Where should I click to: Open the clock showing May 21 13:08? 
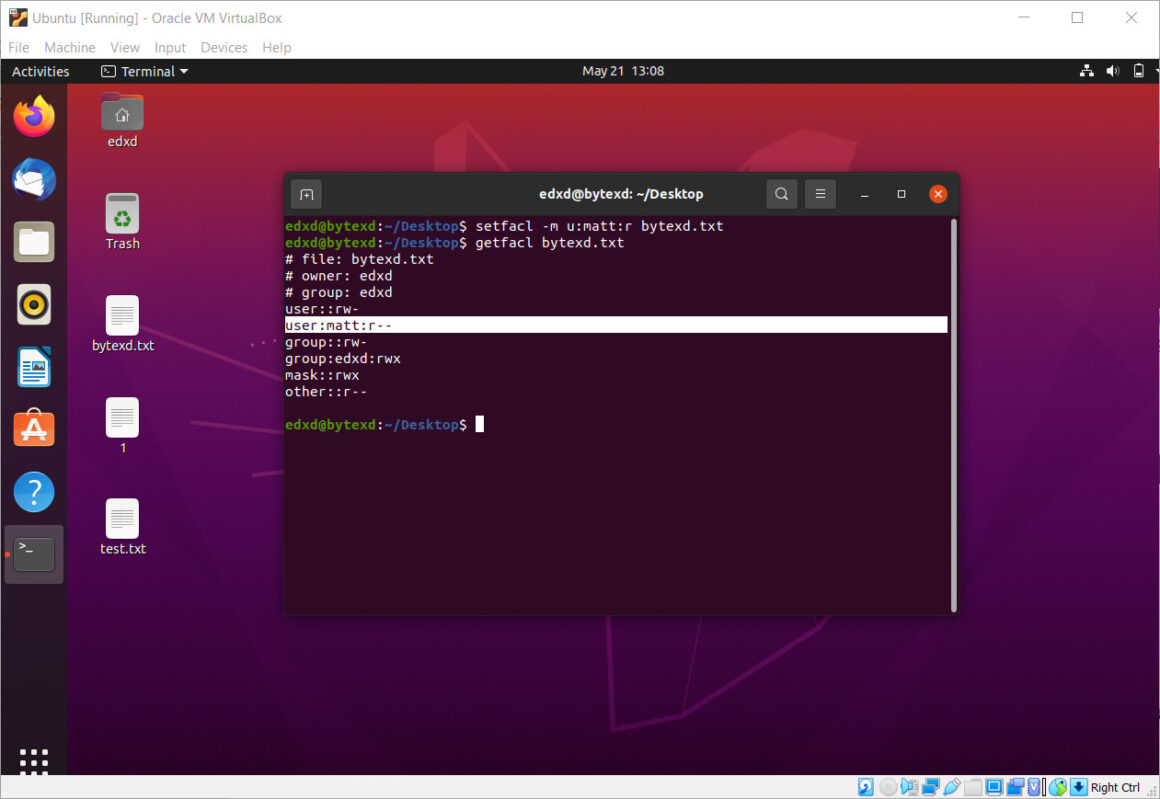point(623,71)
